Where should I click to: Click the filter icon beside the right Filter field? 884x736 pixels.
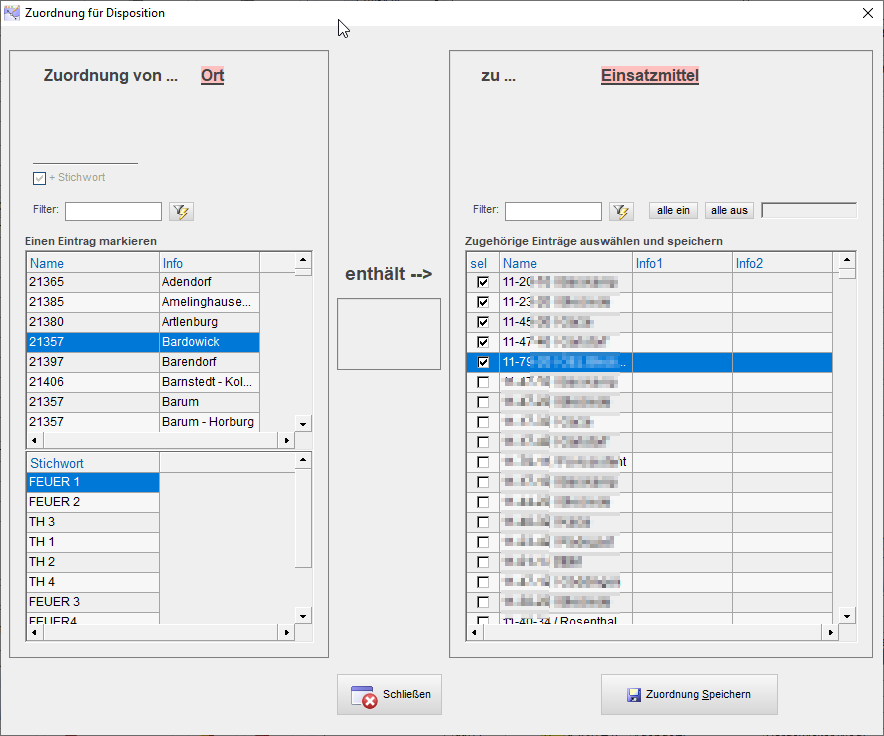621,211
